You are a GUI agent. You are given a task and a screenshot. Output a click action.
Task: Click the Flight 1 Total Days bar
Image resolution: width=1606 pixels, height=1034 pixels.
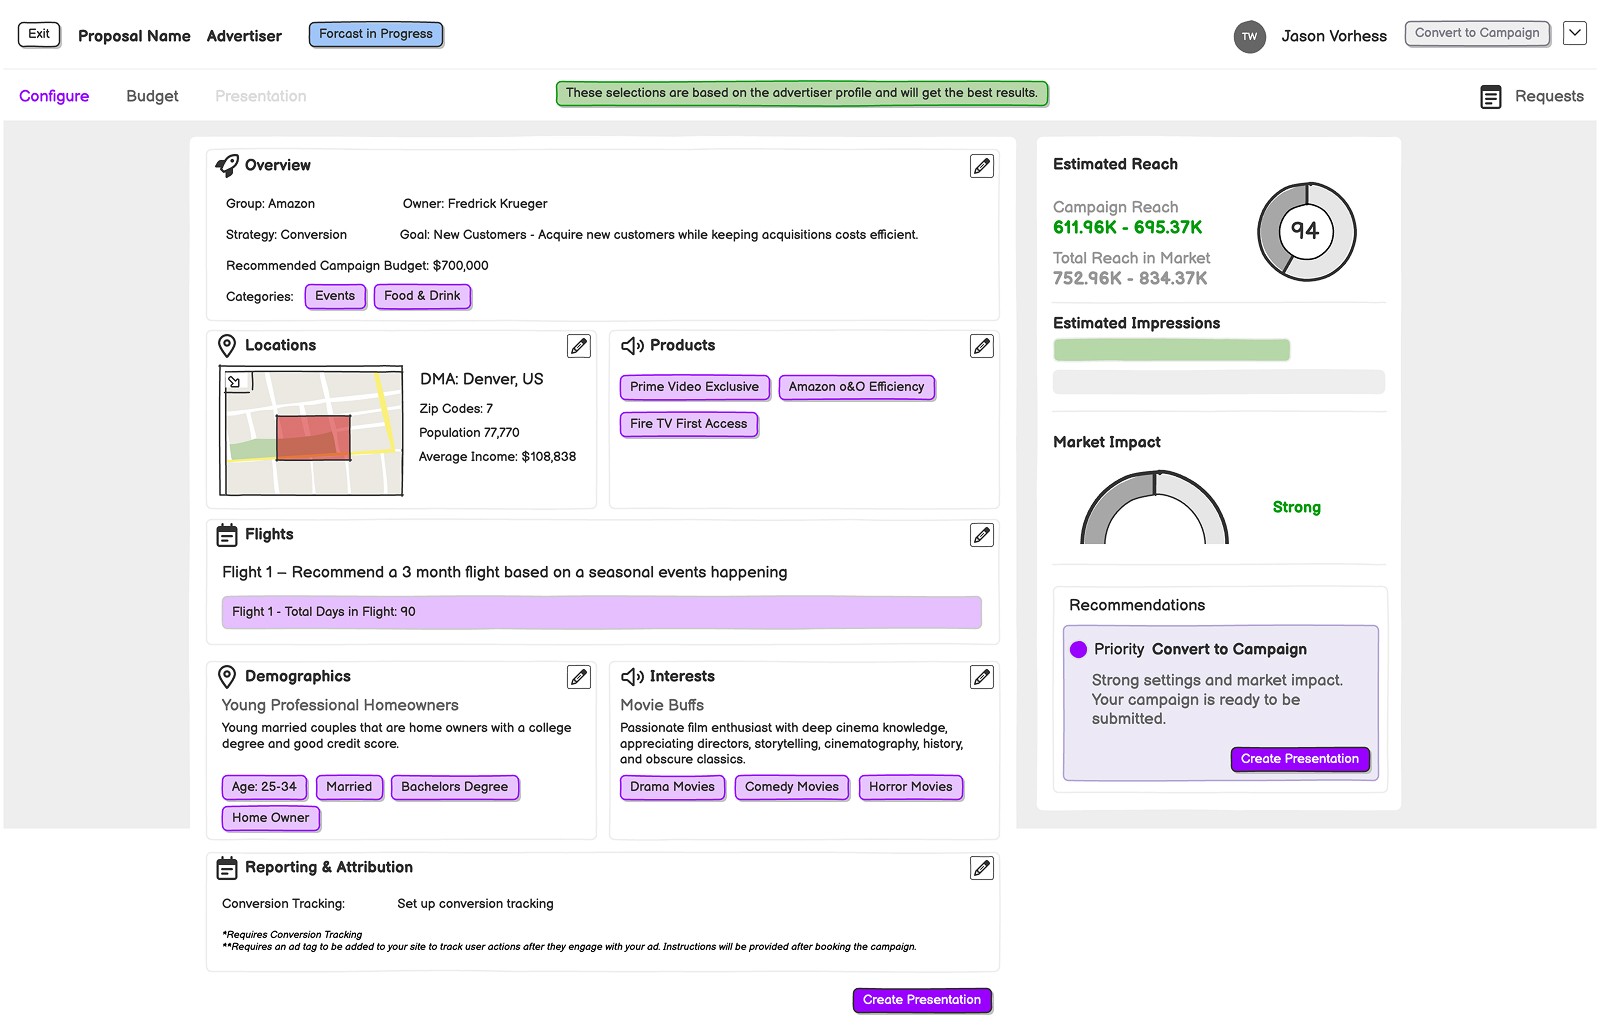[x=601, y=612]
